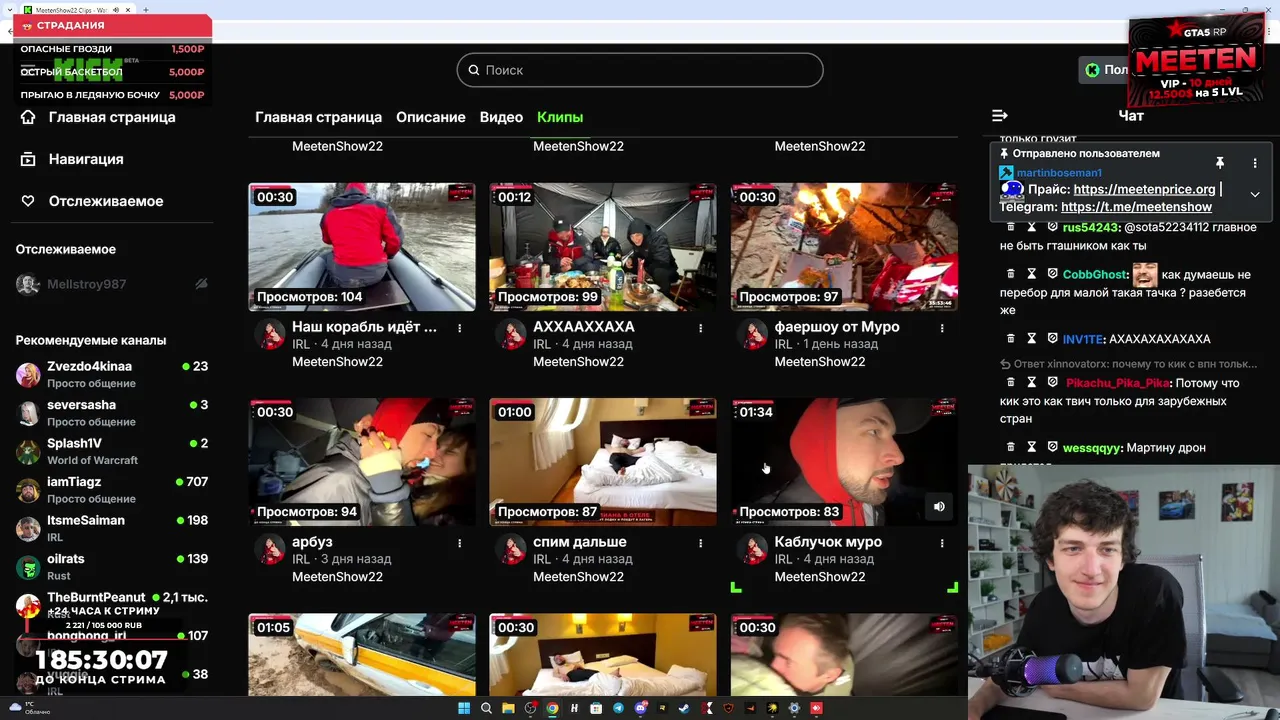Play the фаершоу от Муро clip thumbnail
Image resolution: width=1280 pixels, height=720 pixels.
click(x=844, y=247)
